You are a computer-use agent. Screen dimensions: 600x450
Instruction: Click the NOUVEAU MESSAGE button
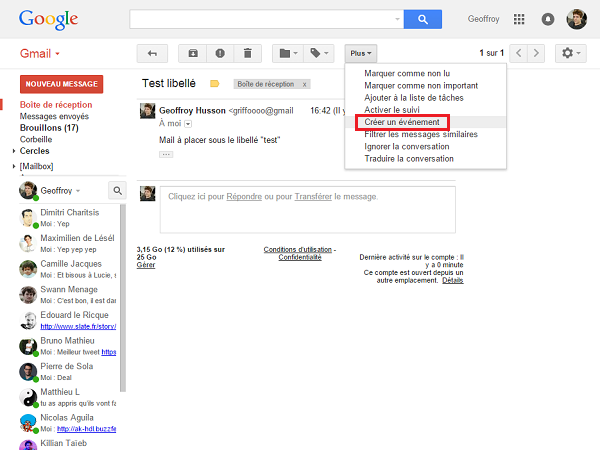coord(62,84)
